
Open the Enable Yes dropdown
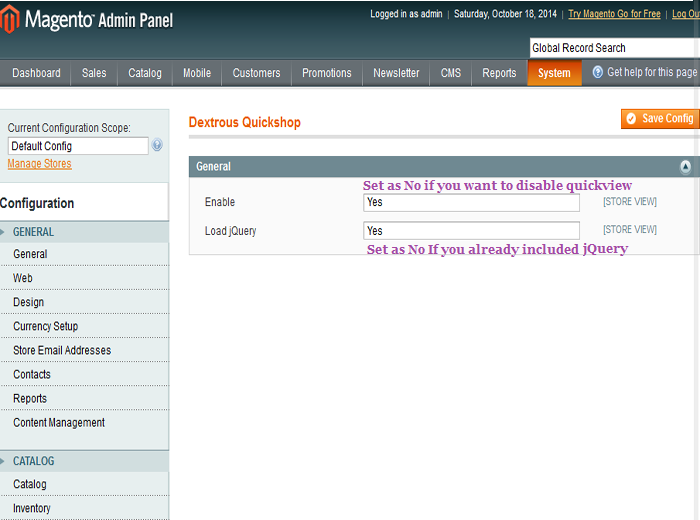point(471,202)
